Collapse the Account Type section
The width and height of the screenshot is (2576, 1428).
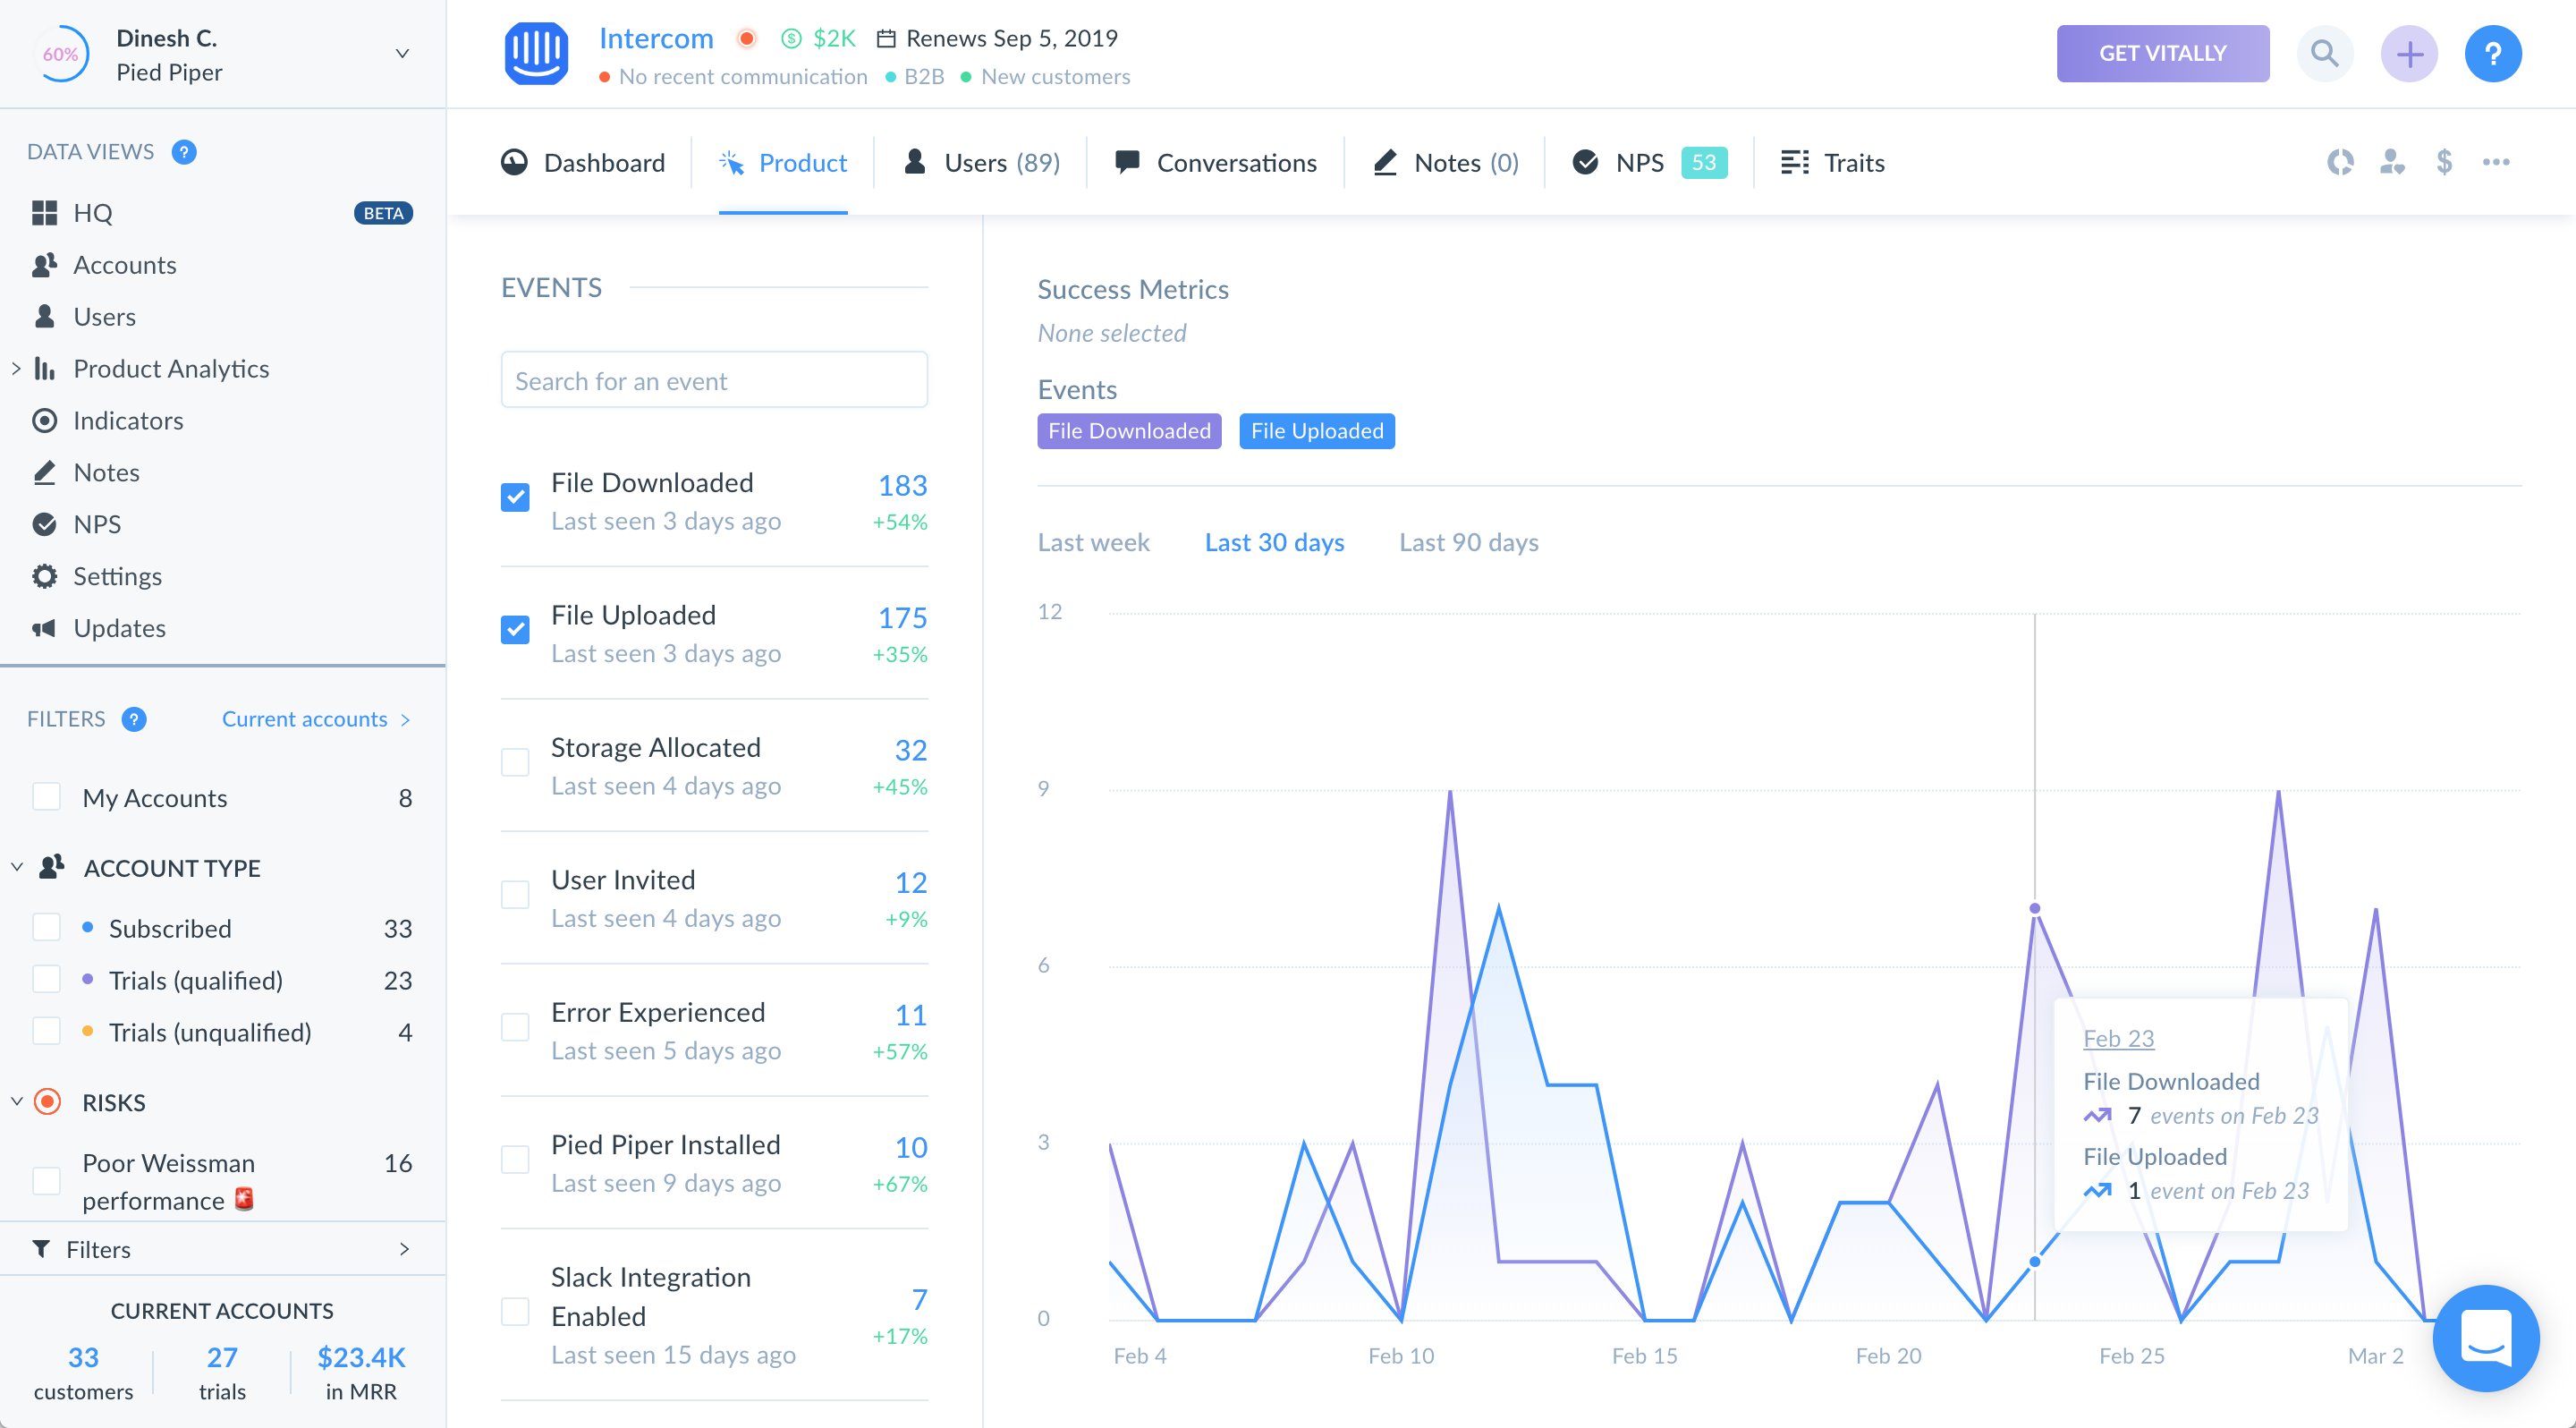point(17,867)
